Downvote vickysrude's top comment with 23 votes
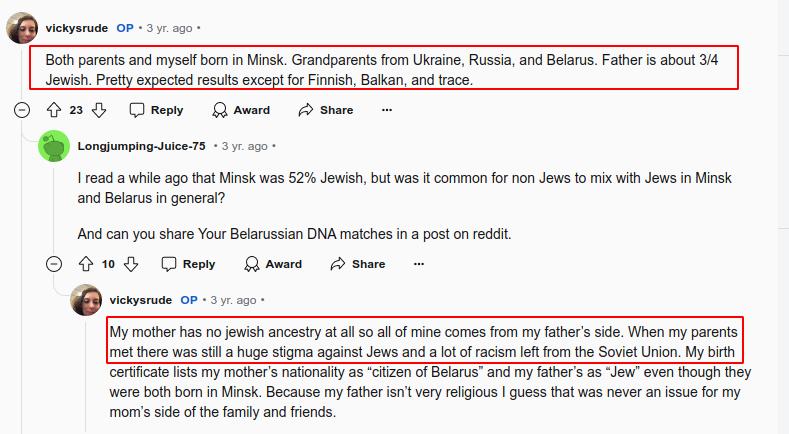The height and width of the screenshot is (434, 789). click(99, 110)
